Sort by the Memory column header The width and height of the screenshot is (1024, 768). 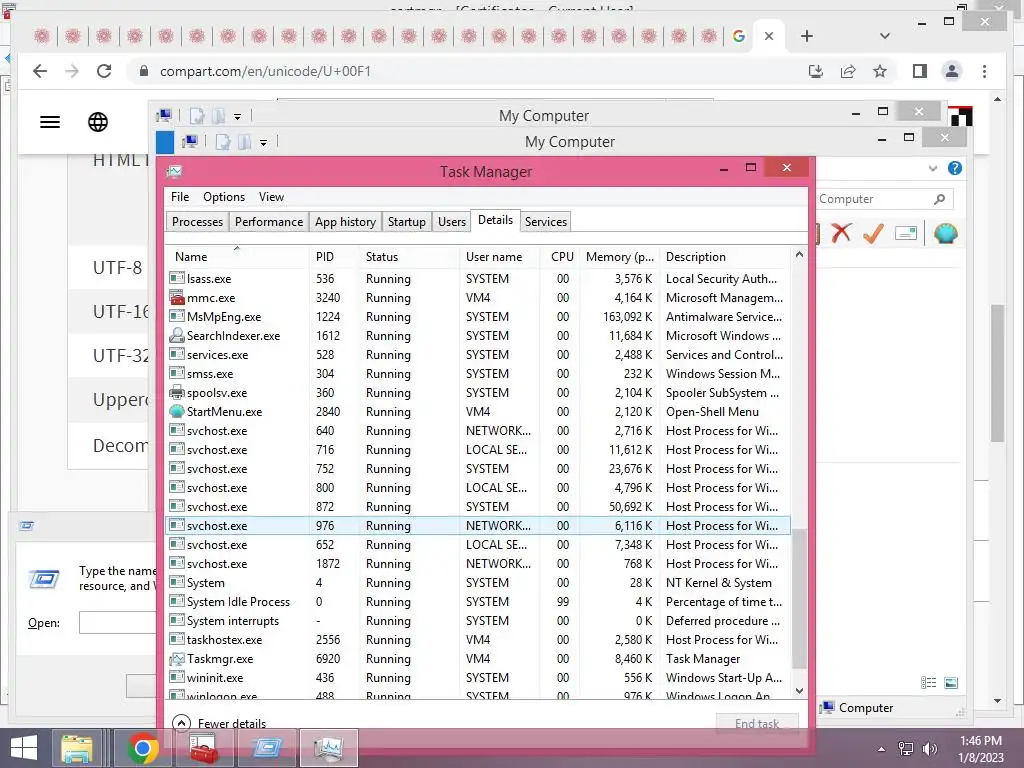[x=619, y=257]
